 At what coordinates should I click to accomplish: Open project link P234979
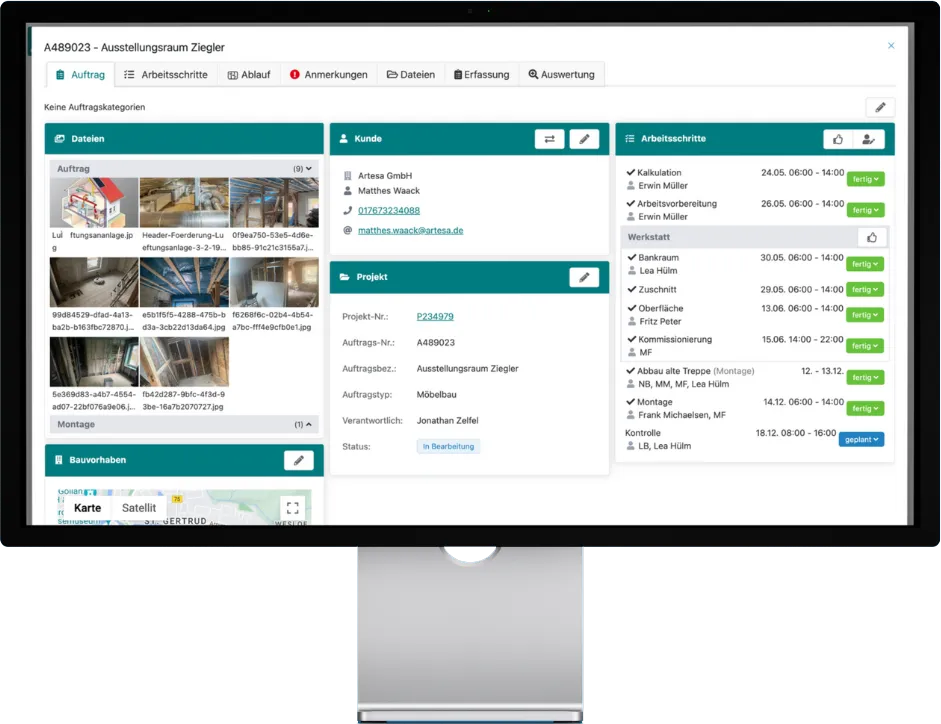click(x=435, y=317)
